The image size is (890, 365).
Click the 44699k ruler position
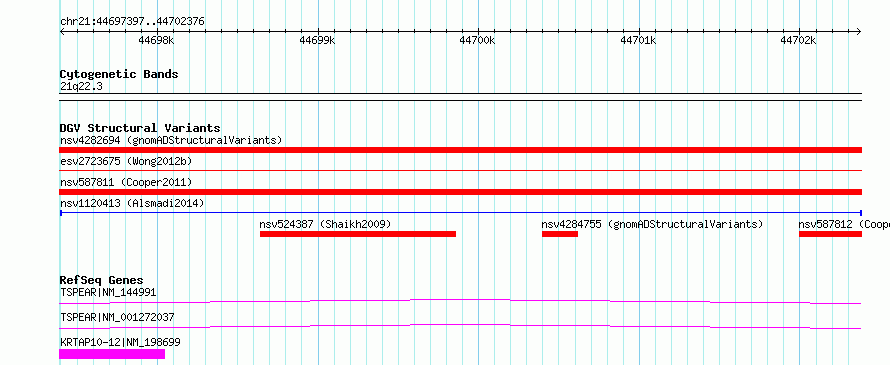click(x=317, y=40)
